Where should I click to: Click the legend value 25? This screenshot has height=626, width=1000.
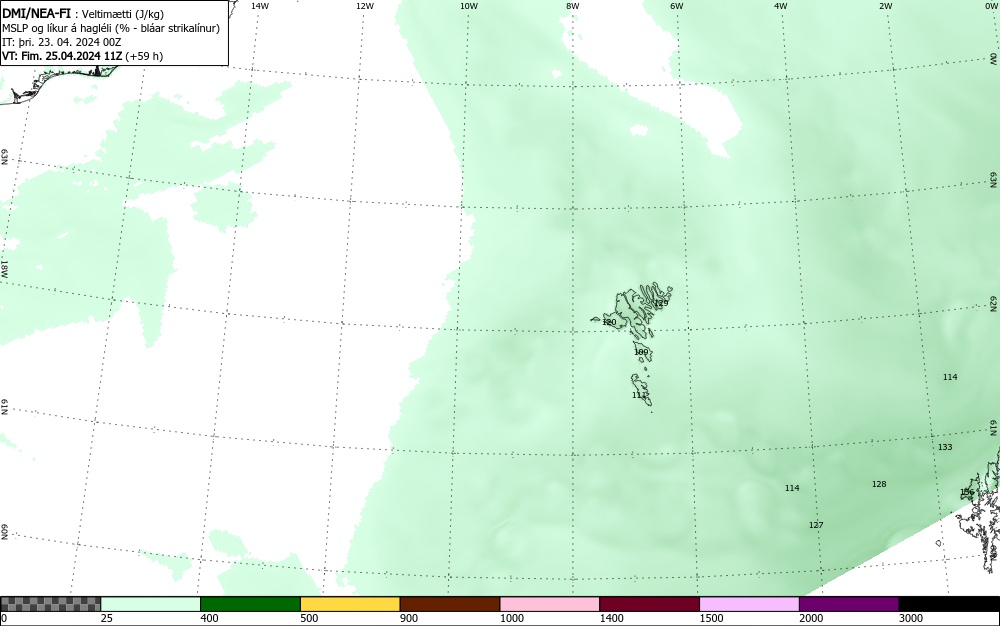tap(107, 618)
